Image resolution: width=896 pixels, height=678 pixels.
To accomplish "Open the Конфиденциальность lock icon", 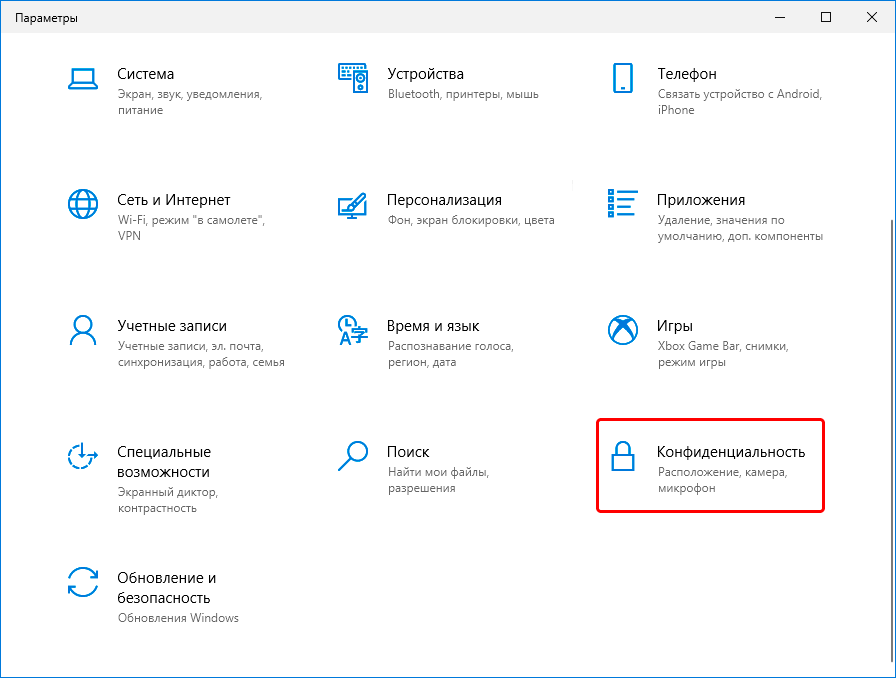I will (x=622, y=456).
